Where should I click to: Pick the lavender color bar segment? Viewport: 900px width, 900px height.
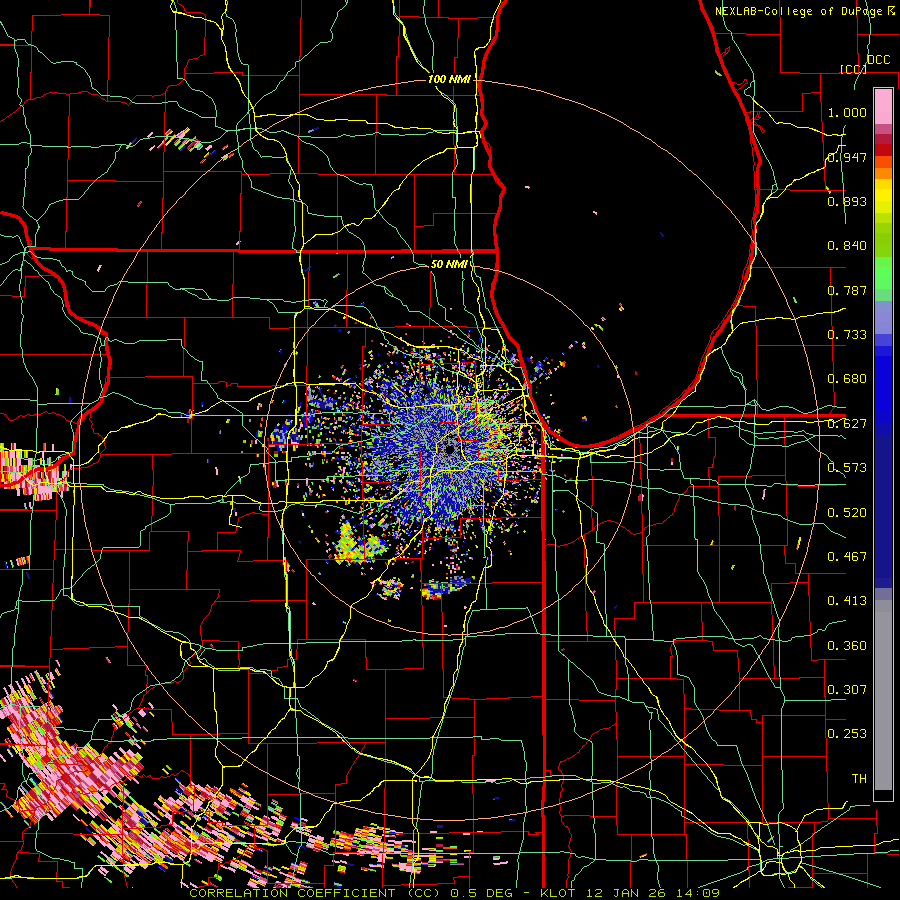(x=883, y=317)
